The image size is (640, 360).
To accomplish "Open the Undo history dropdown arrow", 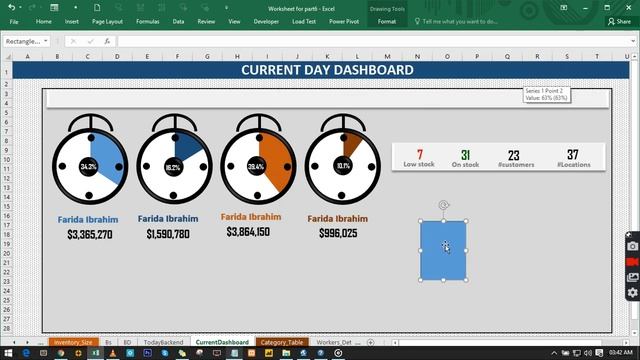I will click(x=20, y=7).
